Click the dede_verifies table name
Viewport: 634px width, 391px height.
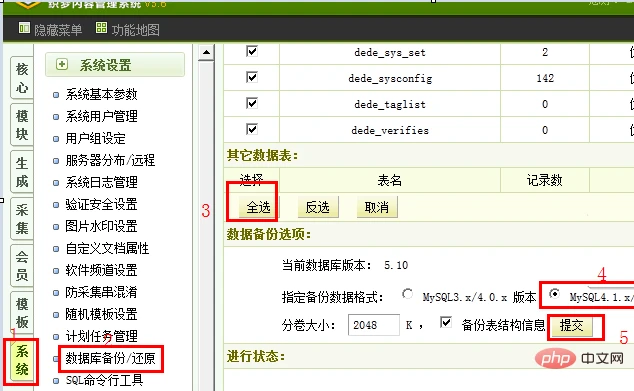(x=390, y=130)
